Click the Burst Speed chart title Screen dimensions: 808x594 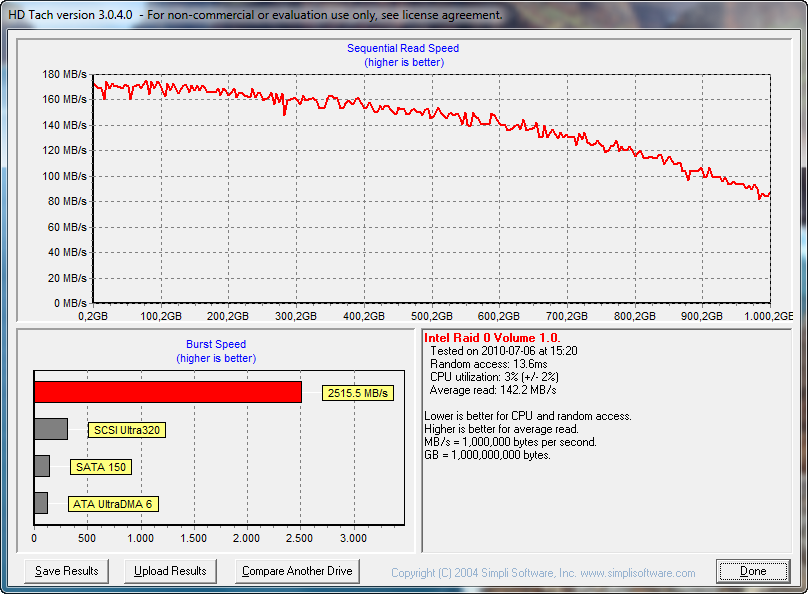coord(216,344)
